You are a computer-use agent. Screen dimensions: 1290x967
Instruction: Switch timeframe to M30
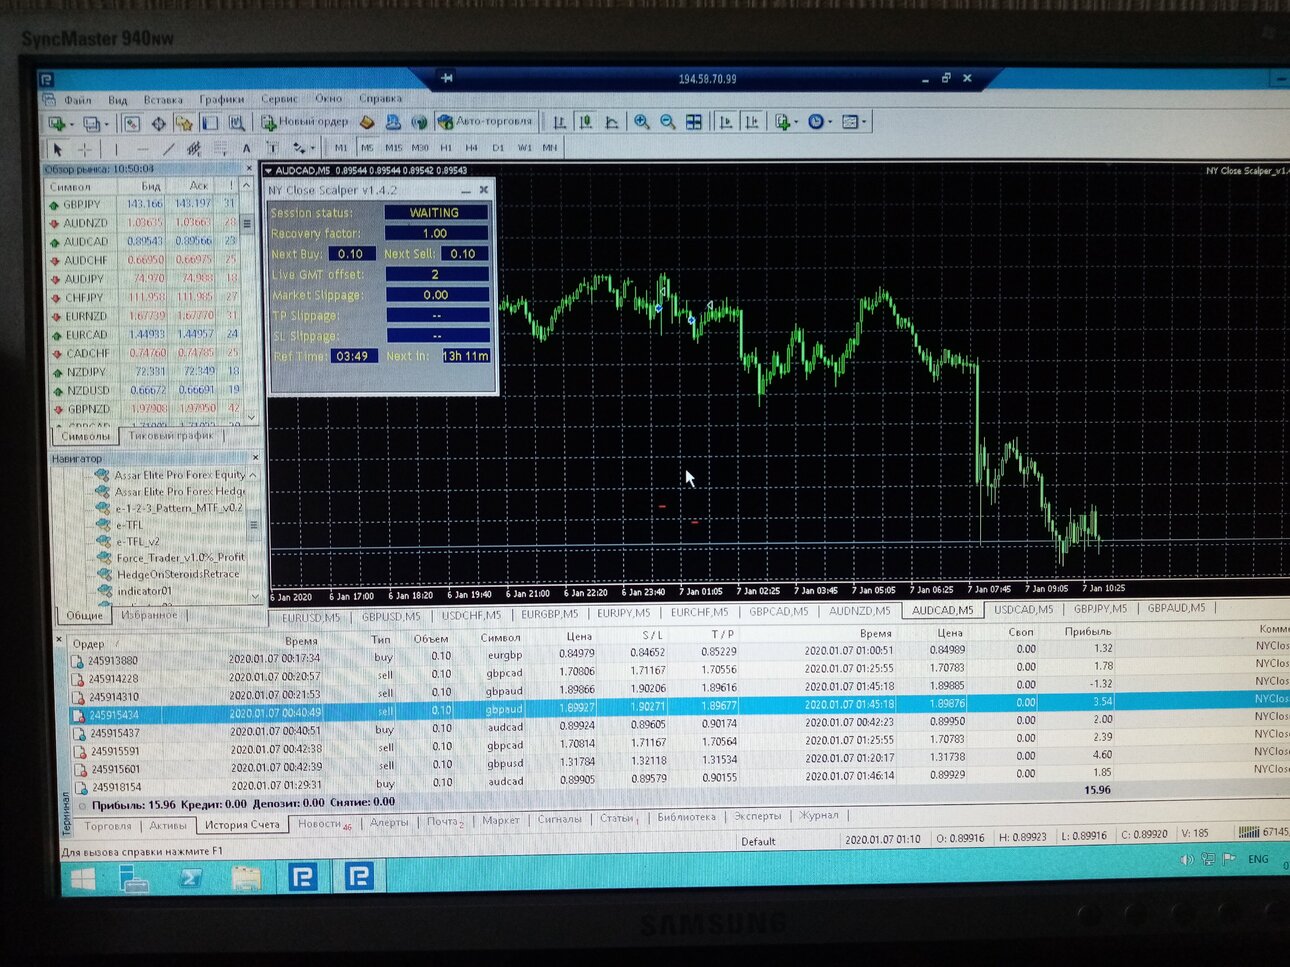(420, 148)
